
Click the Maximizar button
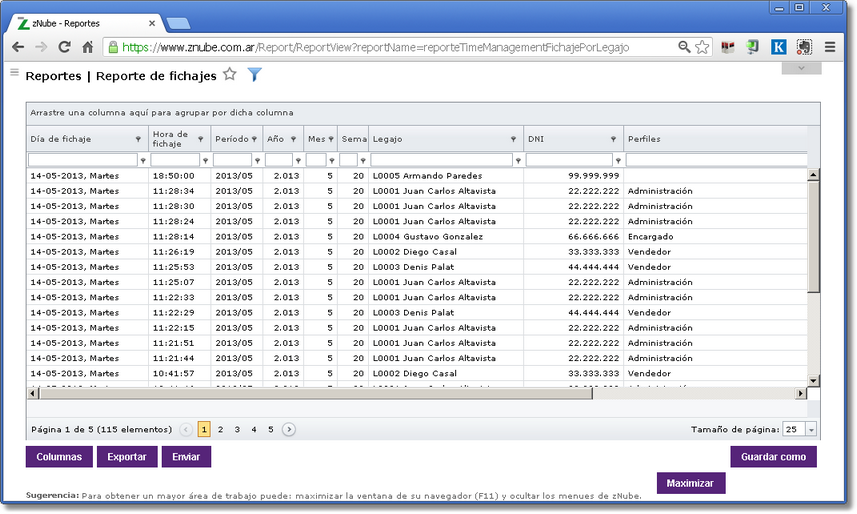click(x=690, y=484)
